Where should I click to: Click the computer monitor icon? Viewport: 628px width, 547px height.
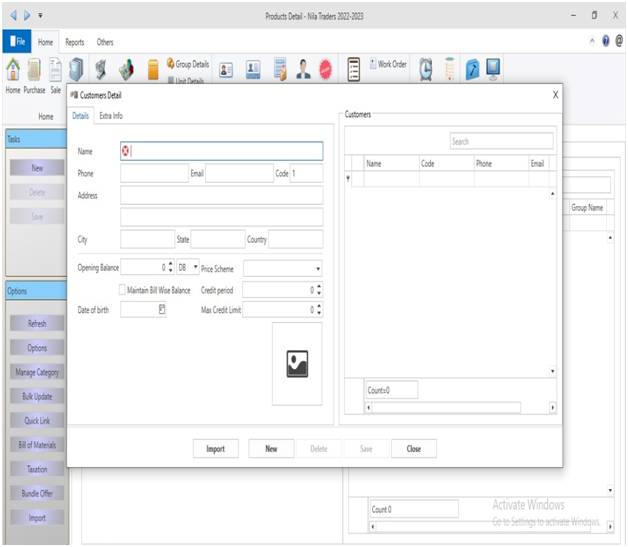[493, 69]
